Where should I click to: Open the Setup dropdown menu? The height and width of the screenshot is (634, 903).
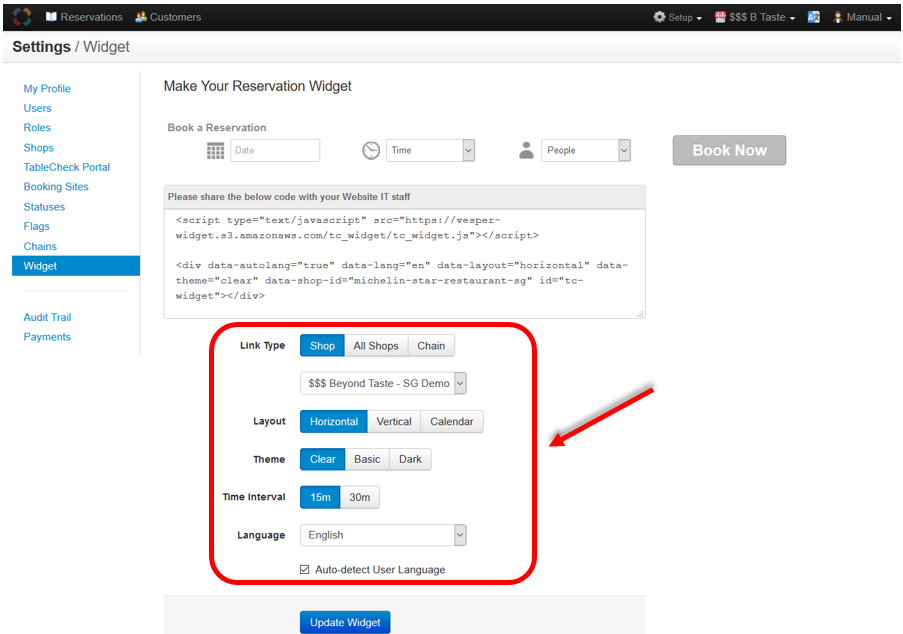pyautogui.click(x=678, y=17)
